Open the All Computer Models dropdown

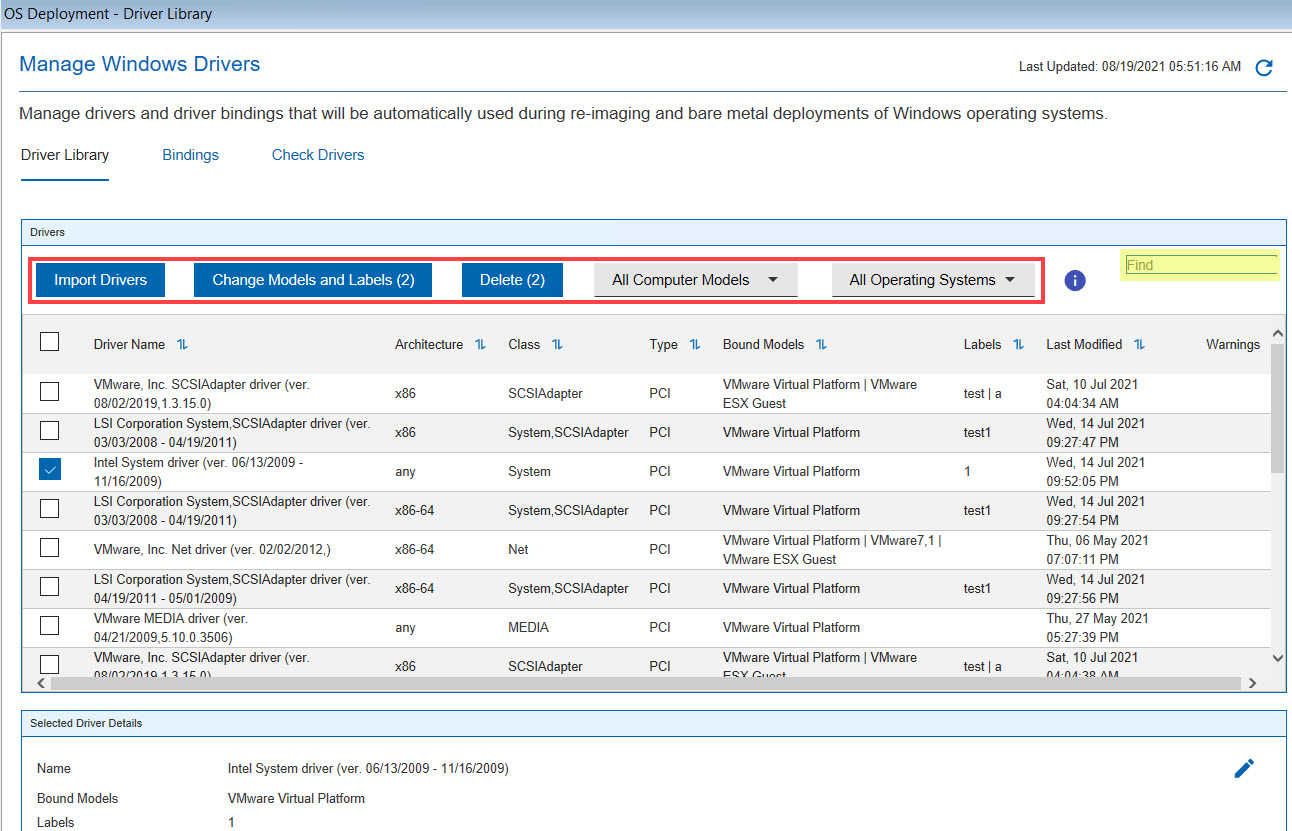click(x=695, y=280)
